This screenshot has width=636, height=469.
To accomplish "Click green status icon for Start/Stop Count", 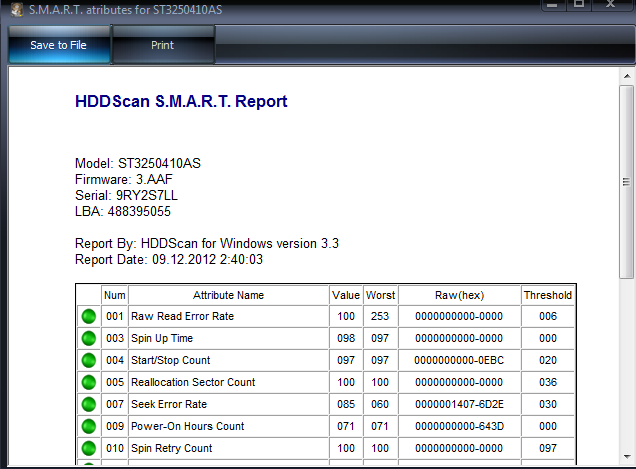I will (89, 360).
